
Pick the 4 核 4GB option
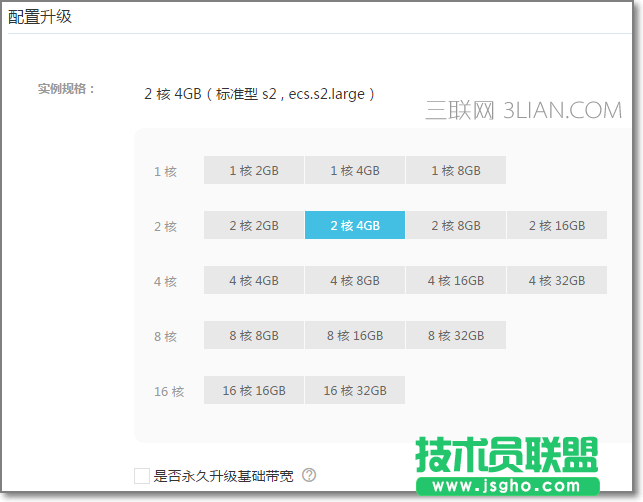253,280
